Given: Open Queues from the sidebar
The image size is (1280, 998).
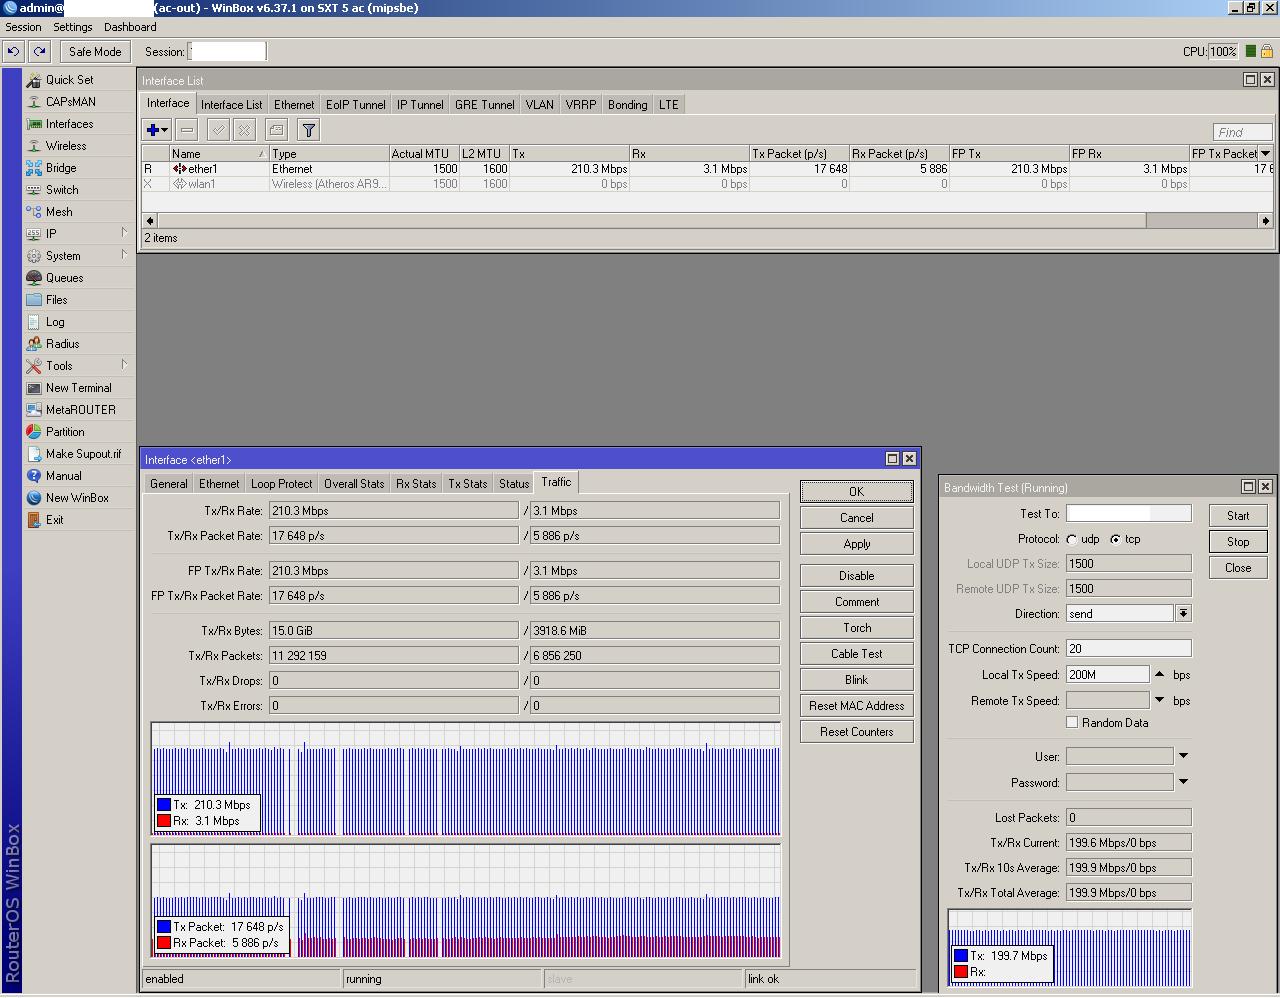Looking at the screenshot, I should click(64, 278).
